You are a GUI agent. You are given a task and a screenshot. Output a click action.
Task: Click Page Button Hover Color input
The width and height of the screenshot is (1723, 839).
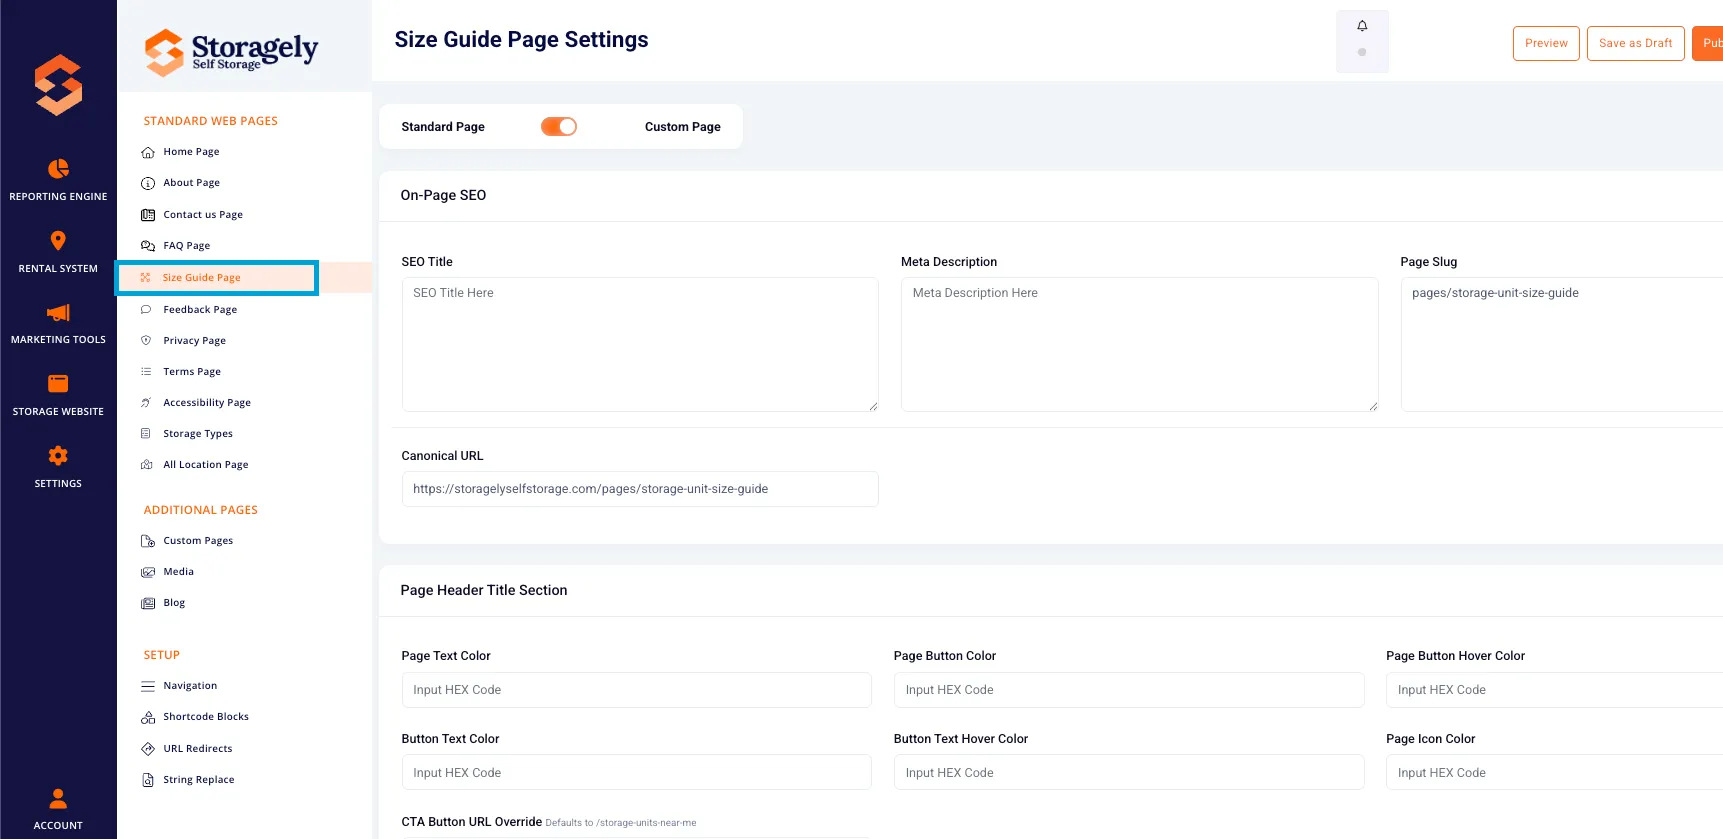pos(1554,690)
